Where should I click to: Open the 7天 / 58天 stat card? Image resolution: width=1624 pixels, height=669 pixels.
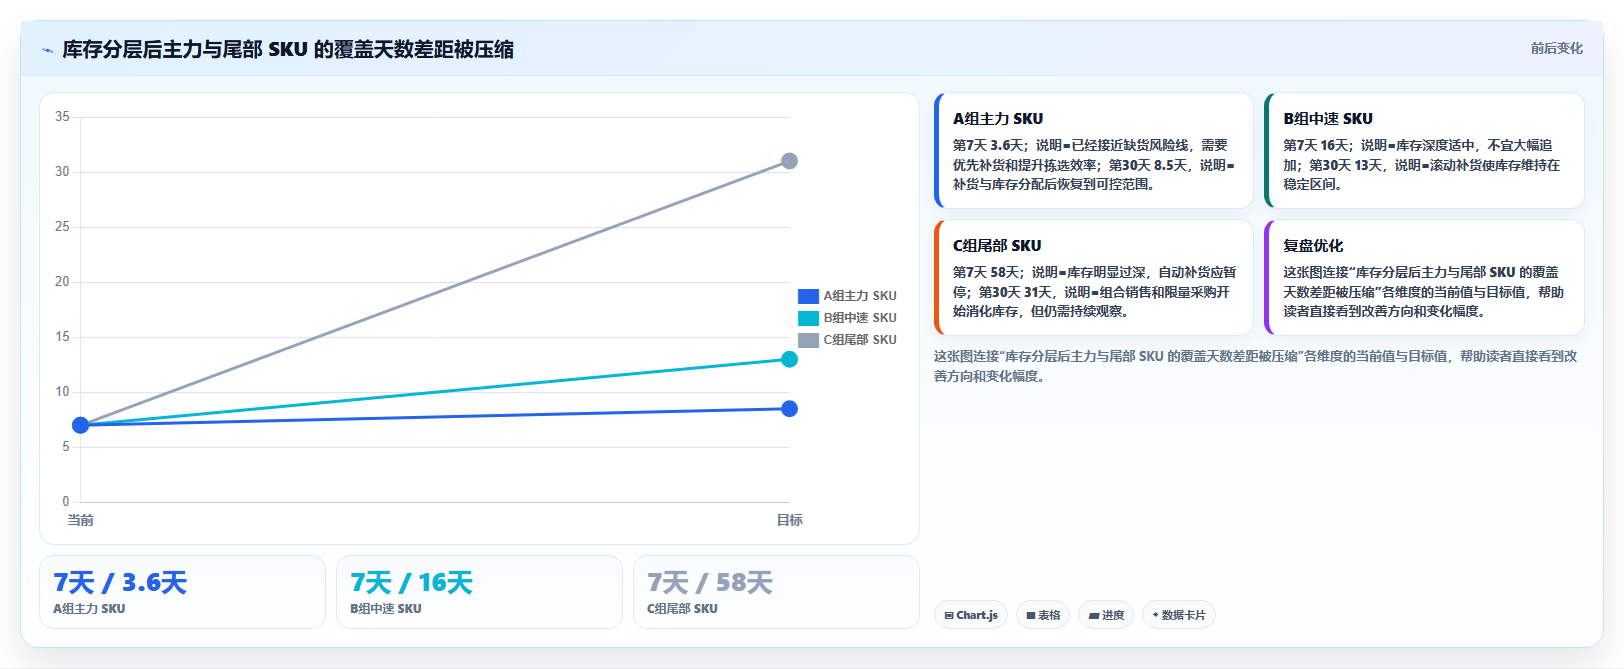(x=776, y=592)
